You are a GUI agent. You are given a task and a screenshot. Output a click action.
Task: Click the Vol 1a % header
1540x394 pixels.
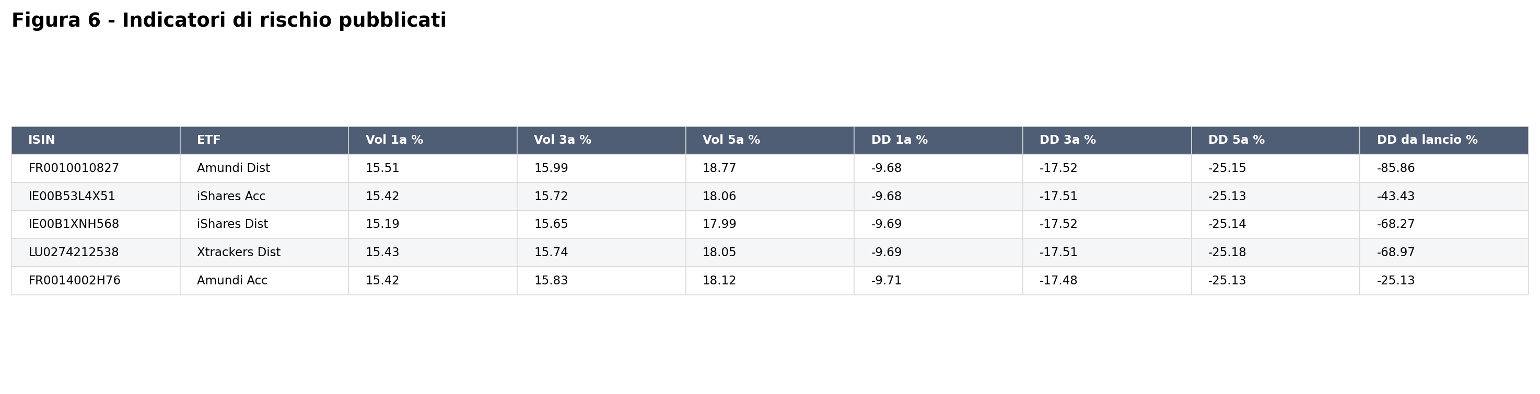coord(432,140)
